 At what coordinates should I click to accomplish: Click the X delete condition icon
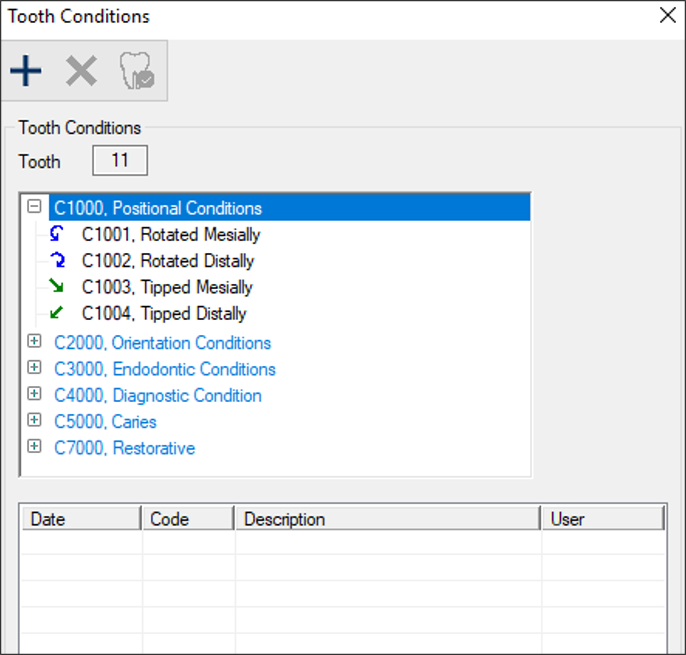click(81, 71)
